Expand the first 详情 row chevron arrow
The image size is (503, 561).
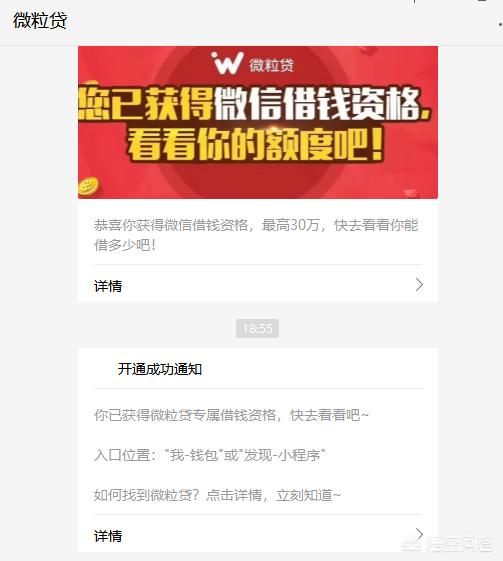419,285
